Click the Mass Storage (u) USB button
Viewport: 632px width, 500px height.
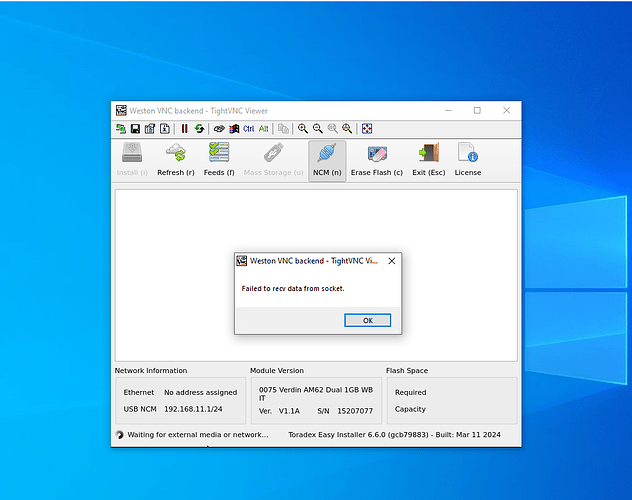click(x=273, y=160)
